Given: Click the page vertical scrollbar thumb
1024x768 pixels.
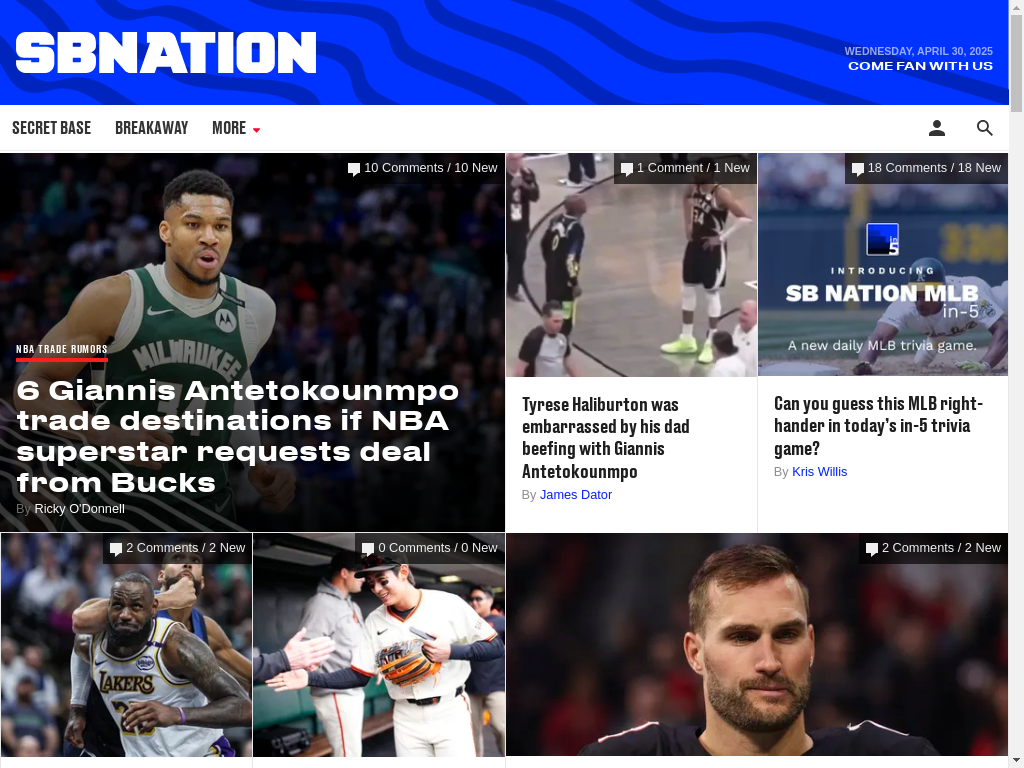Looking at the screenshot, I should (1016, 63).
